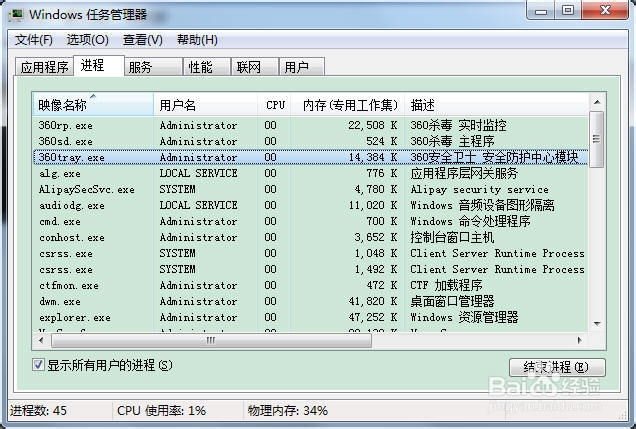Select the alg.exe process row

pyautogui.click(x=311, y=173)
